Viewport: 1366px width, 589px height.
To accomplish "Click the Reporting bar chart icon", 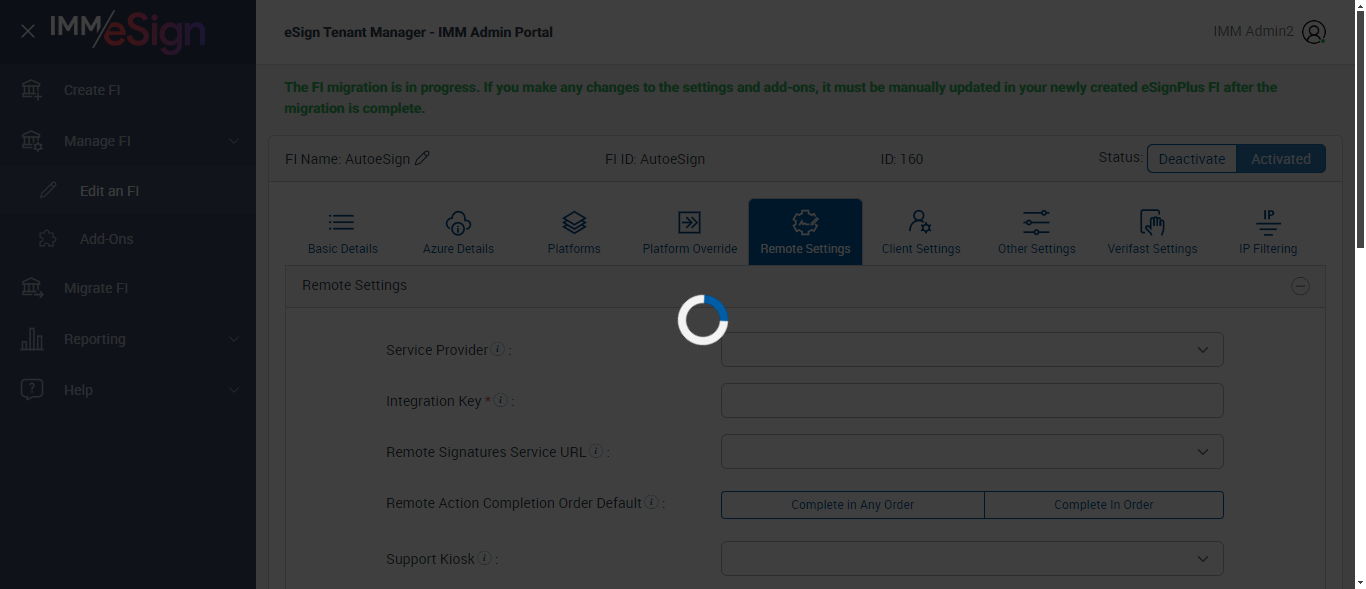I will [x=32, y=339].
